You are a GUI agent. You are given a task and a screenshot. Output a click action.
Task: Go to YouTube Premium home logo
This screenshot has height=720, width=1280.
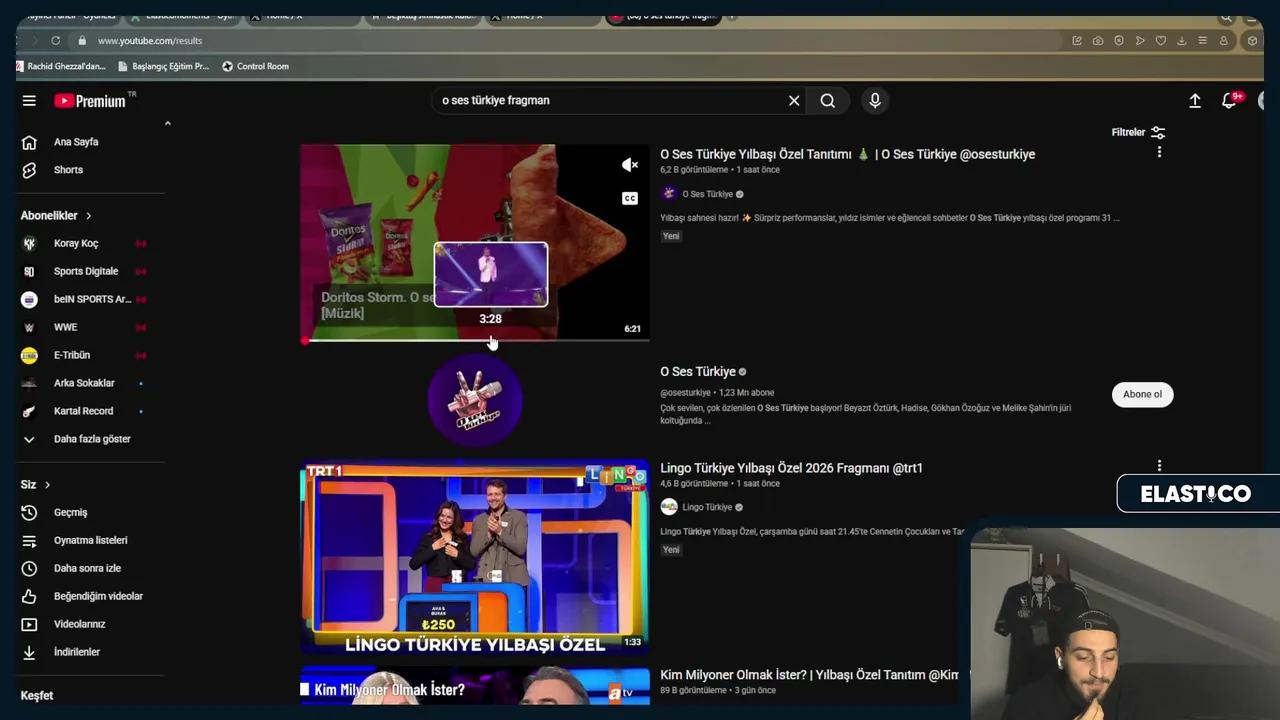pyautogui.click(x=90, y=101)
